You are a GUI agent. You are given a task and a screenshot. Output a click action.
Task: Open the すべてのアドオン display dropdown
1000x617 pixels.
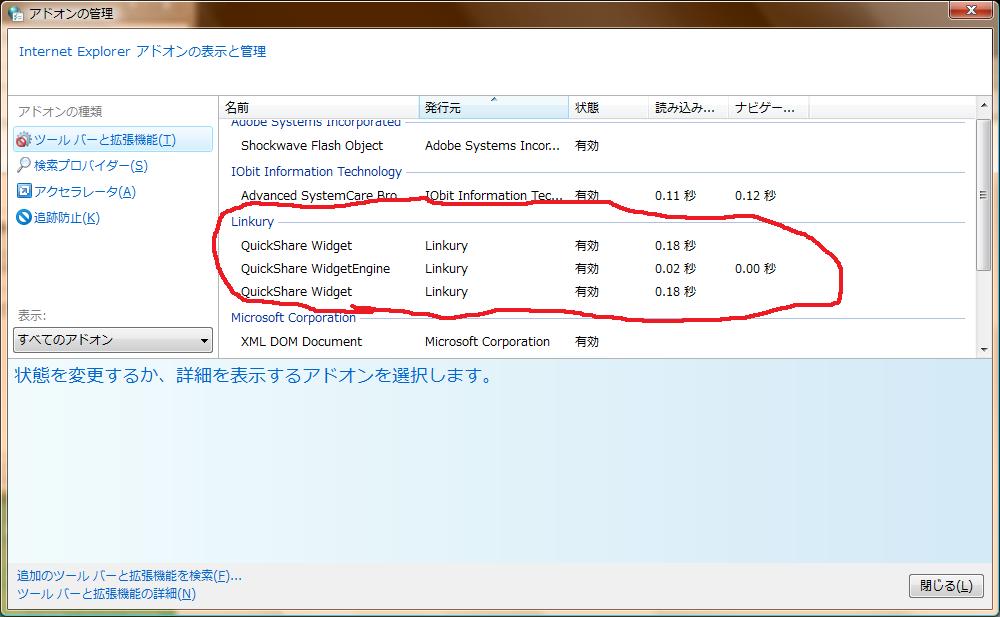click(113, 340)
